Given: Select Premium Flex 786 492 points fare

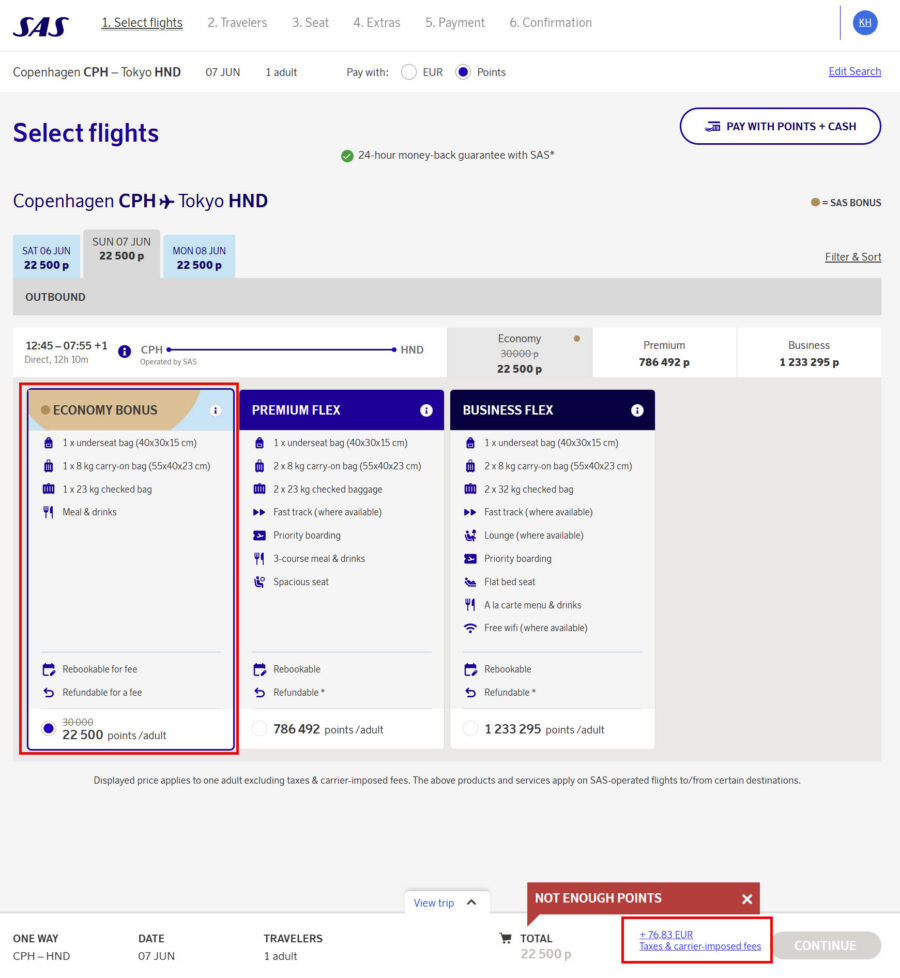Looking at the screenshot, I should tap(259, 729).
